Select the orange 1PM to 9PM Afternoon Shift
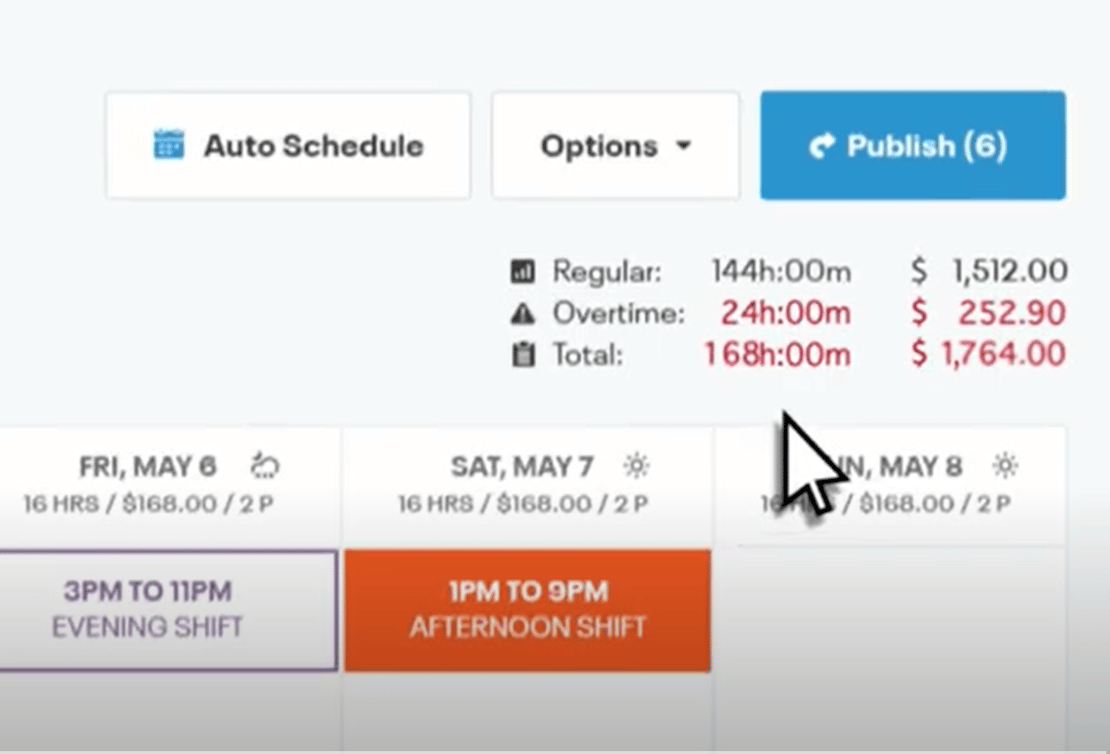This screenshot has width=1110, height=754. (x=527, y=610)
